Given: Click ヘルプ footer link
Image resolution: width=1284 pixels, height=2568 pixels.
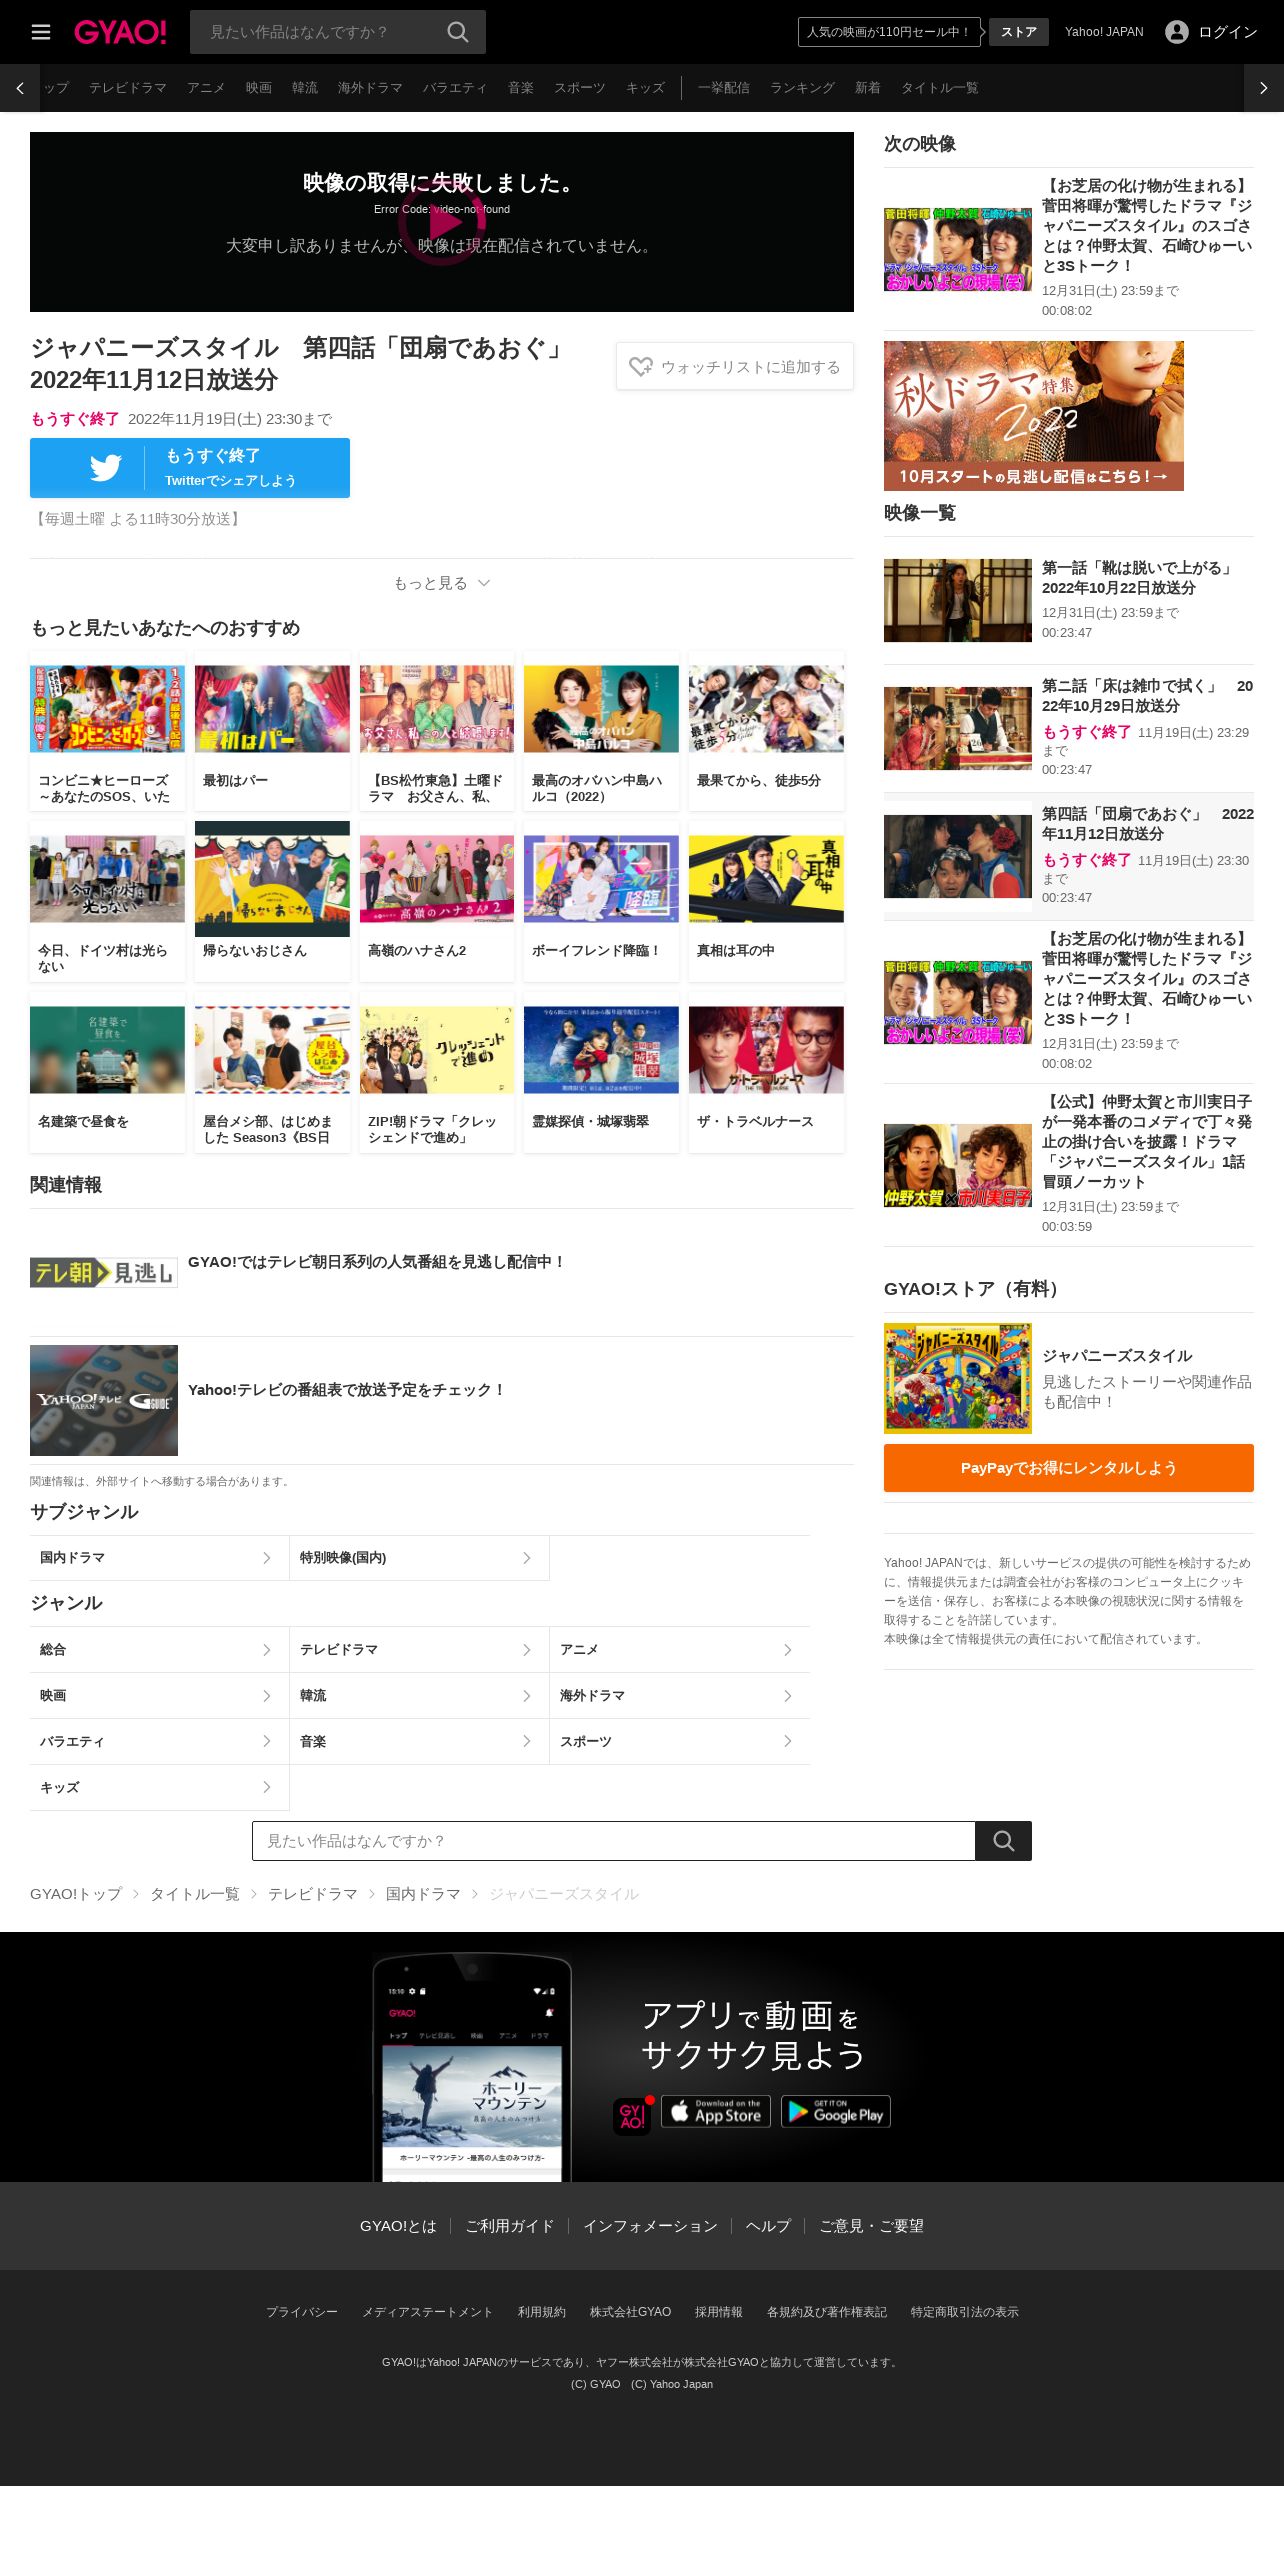Looking at the screenshot, I should [x=768, y=2226].
